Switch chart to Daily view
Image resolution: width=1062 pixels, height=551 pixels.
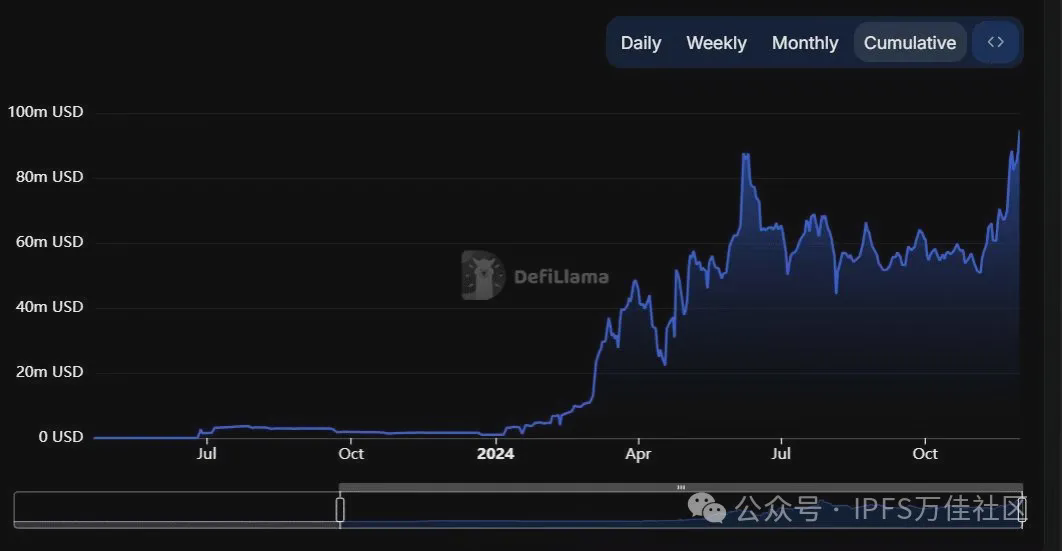pyautogui.click(x=641, y=43)
